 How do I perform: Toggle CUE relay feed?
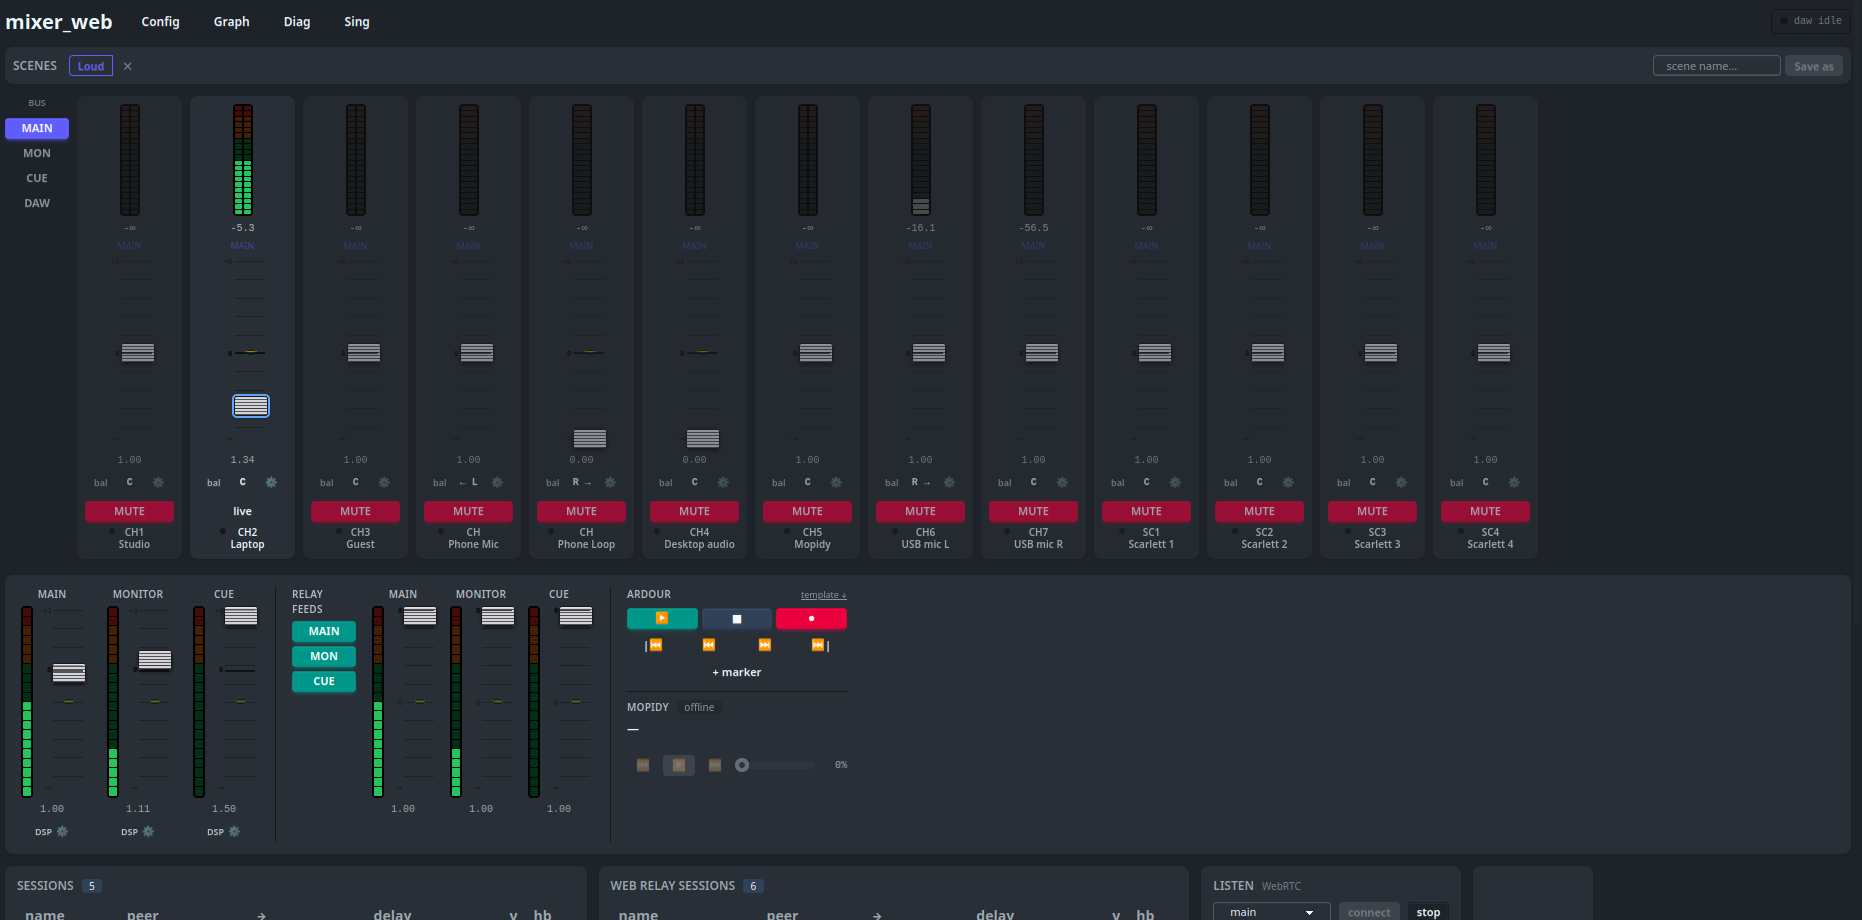tap(324, 681)
